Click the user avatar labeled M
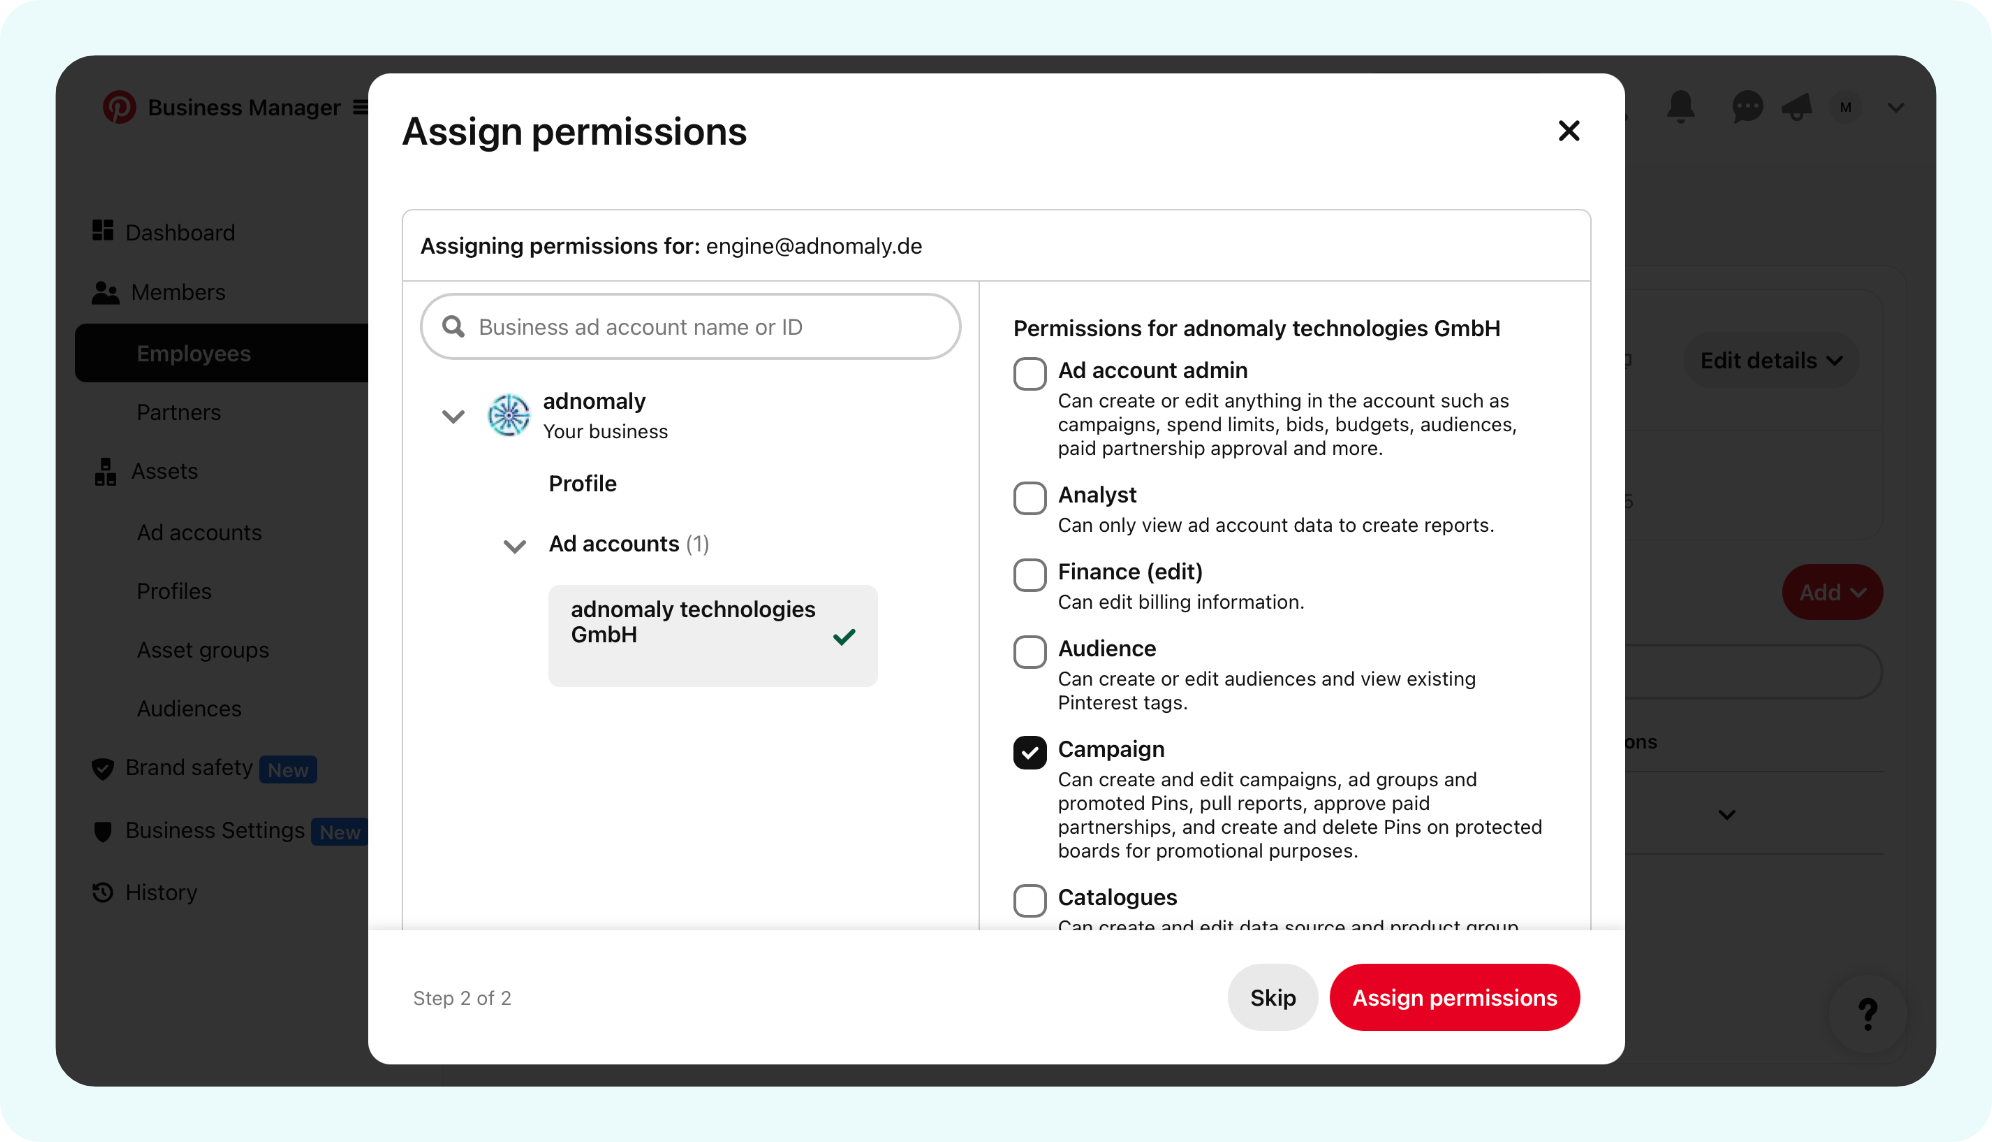Image resolution: width=1992 pixels, height=1142 pixels. tap(1845, 107)
